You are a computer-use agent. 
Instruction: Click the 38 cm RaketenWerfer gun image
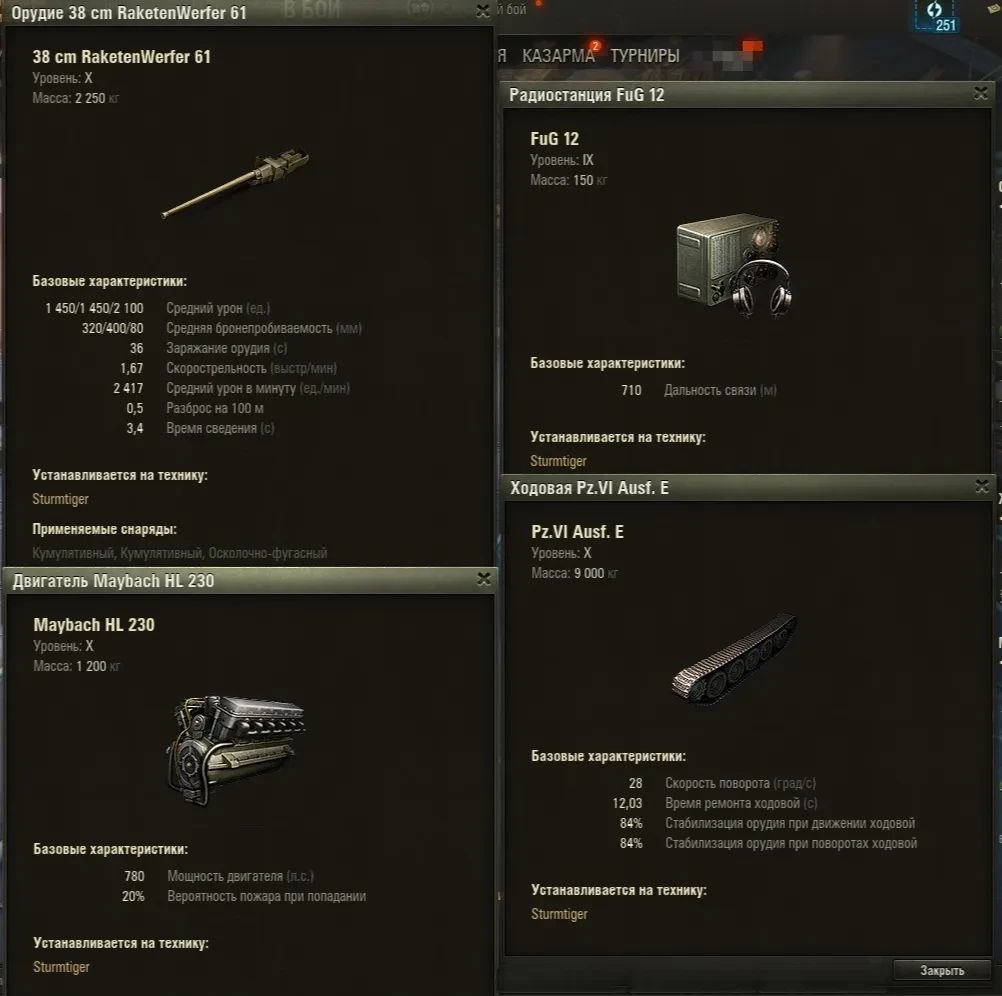click(236, 184)
